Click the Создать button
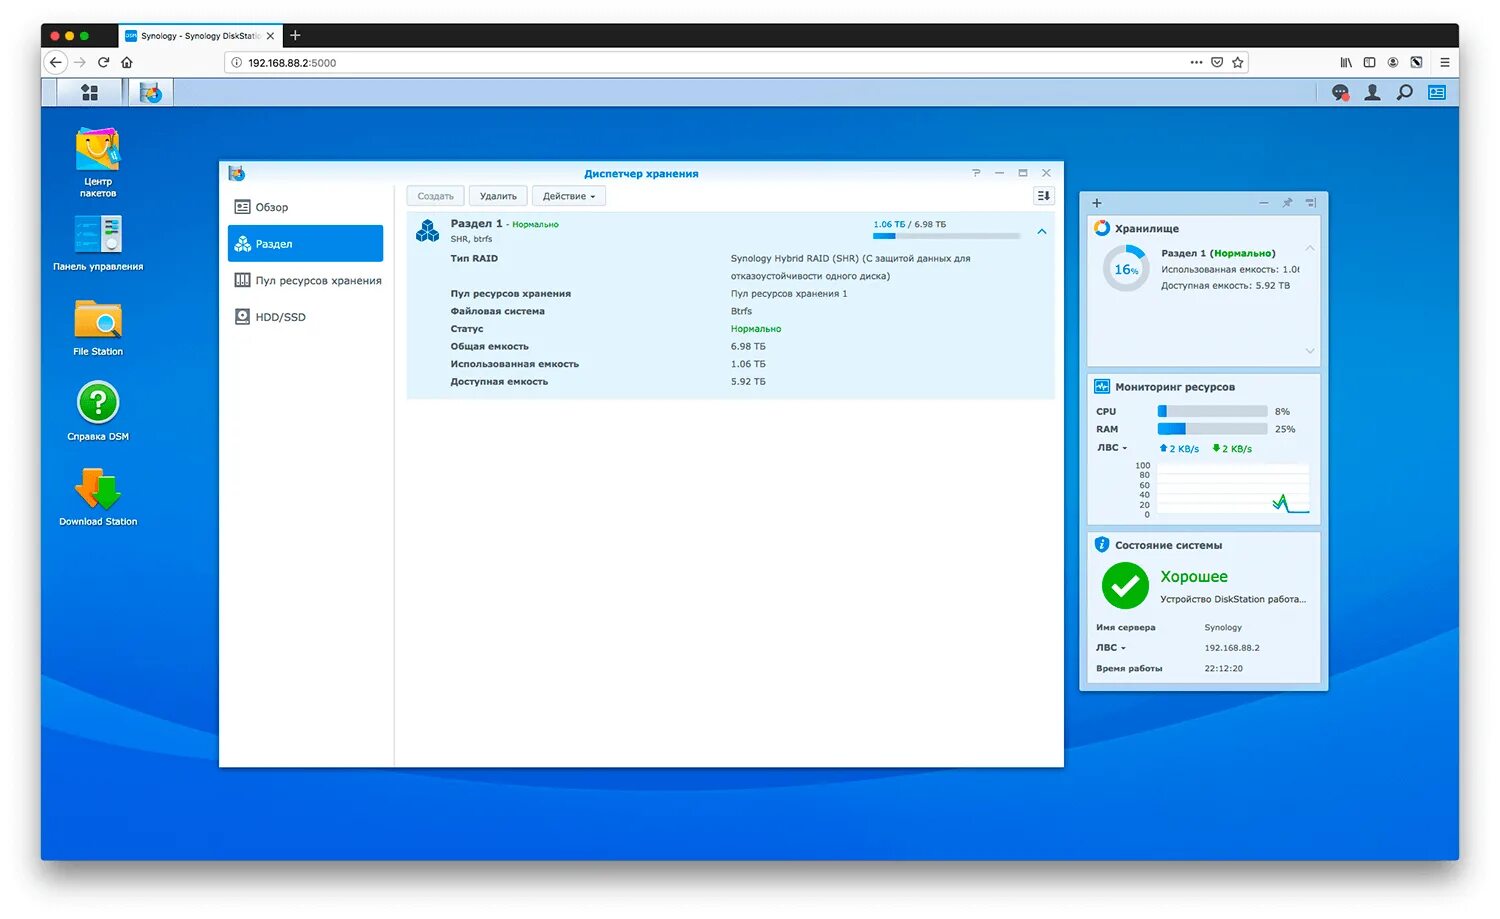The image size is (1500, 919). point(436,196)
